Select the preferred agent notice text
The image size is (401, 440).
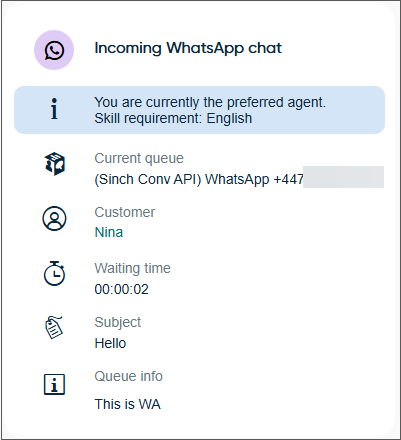pos(210,102)
